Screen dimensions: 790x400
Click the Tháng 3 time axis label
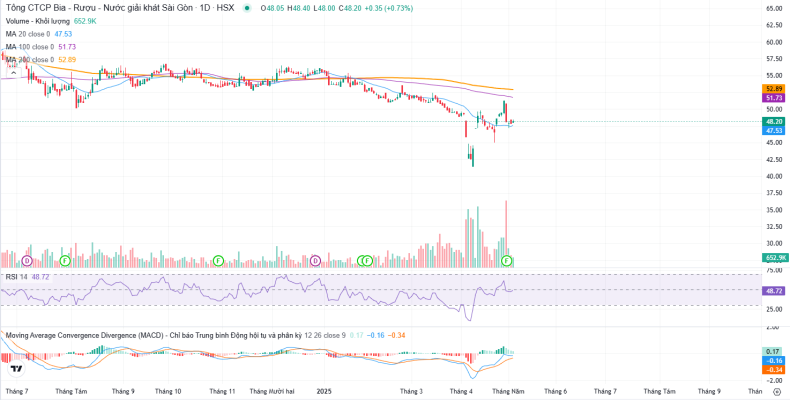point(411,391)
